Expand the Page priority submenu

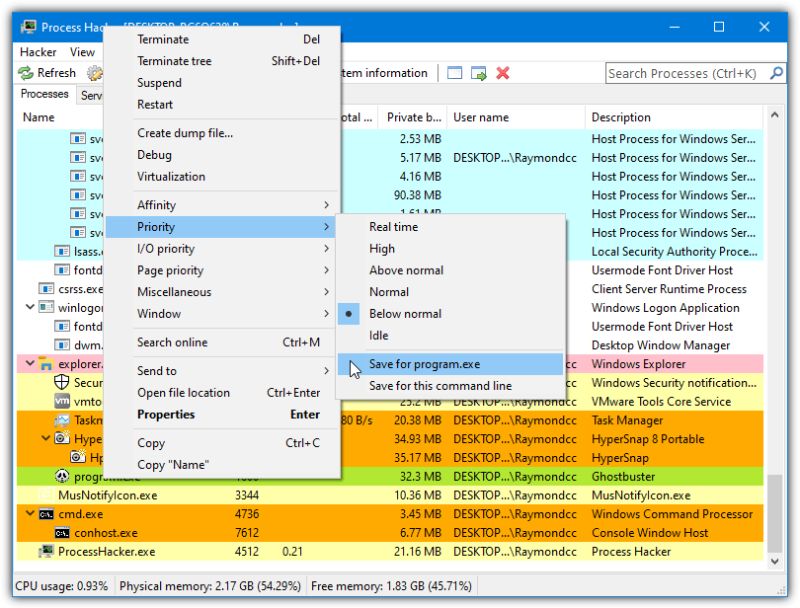pyautogui.click(x=221, y=270)
